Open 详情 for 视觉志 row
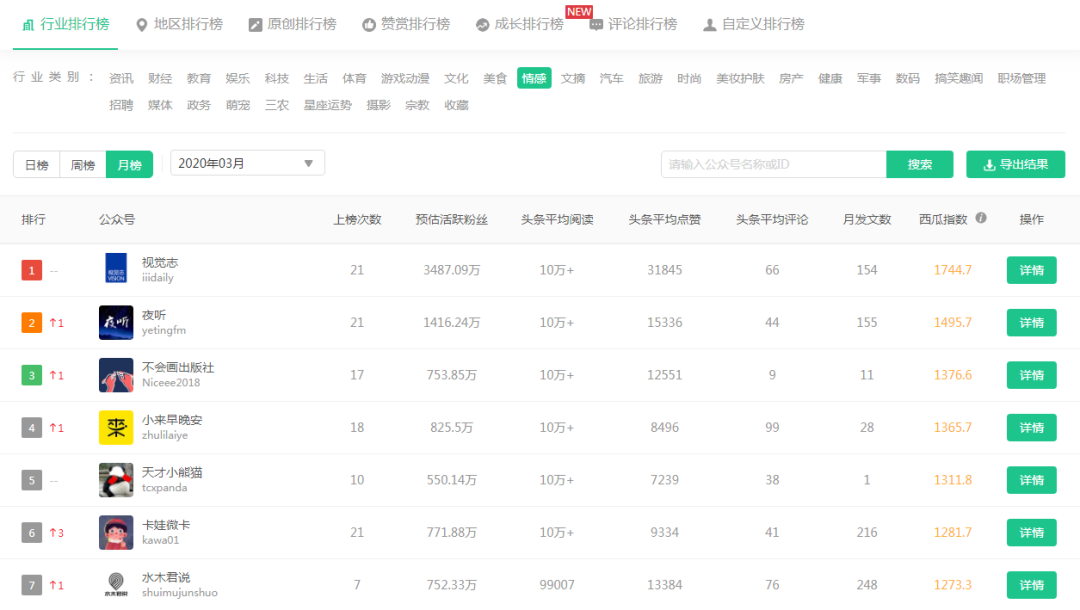Image resolution: width=1080 pixels, height=610 pixels. 1031,270
